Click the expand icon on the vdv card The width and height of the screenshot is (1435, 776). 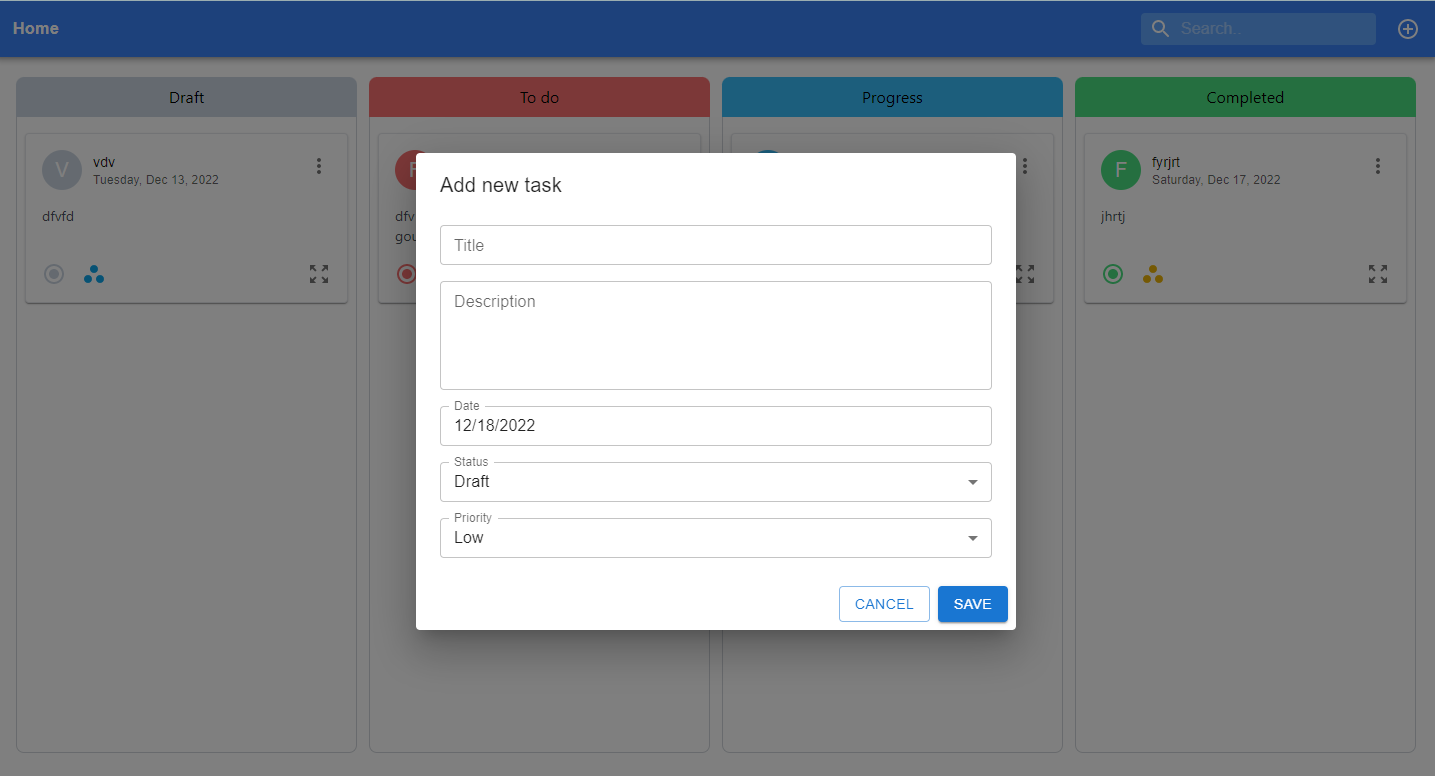(x=318, y=273)
